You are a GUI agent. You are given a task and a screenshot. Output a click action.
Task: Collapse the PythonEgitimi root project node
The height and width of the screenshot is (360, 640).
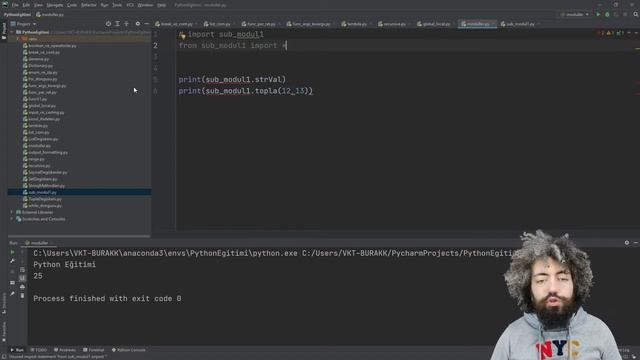click(12, 32)
